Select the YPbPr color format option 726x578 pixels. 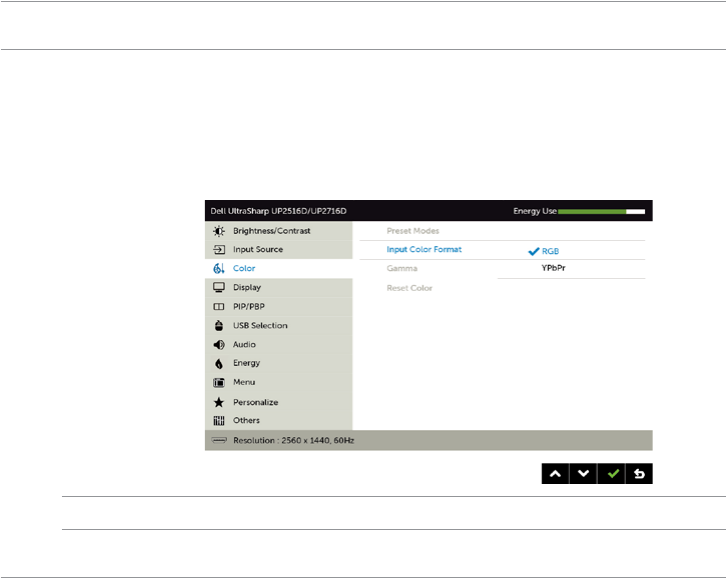pyautogui.click(x=553, y=268)
